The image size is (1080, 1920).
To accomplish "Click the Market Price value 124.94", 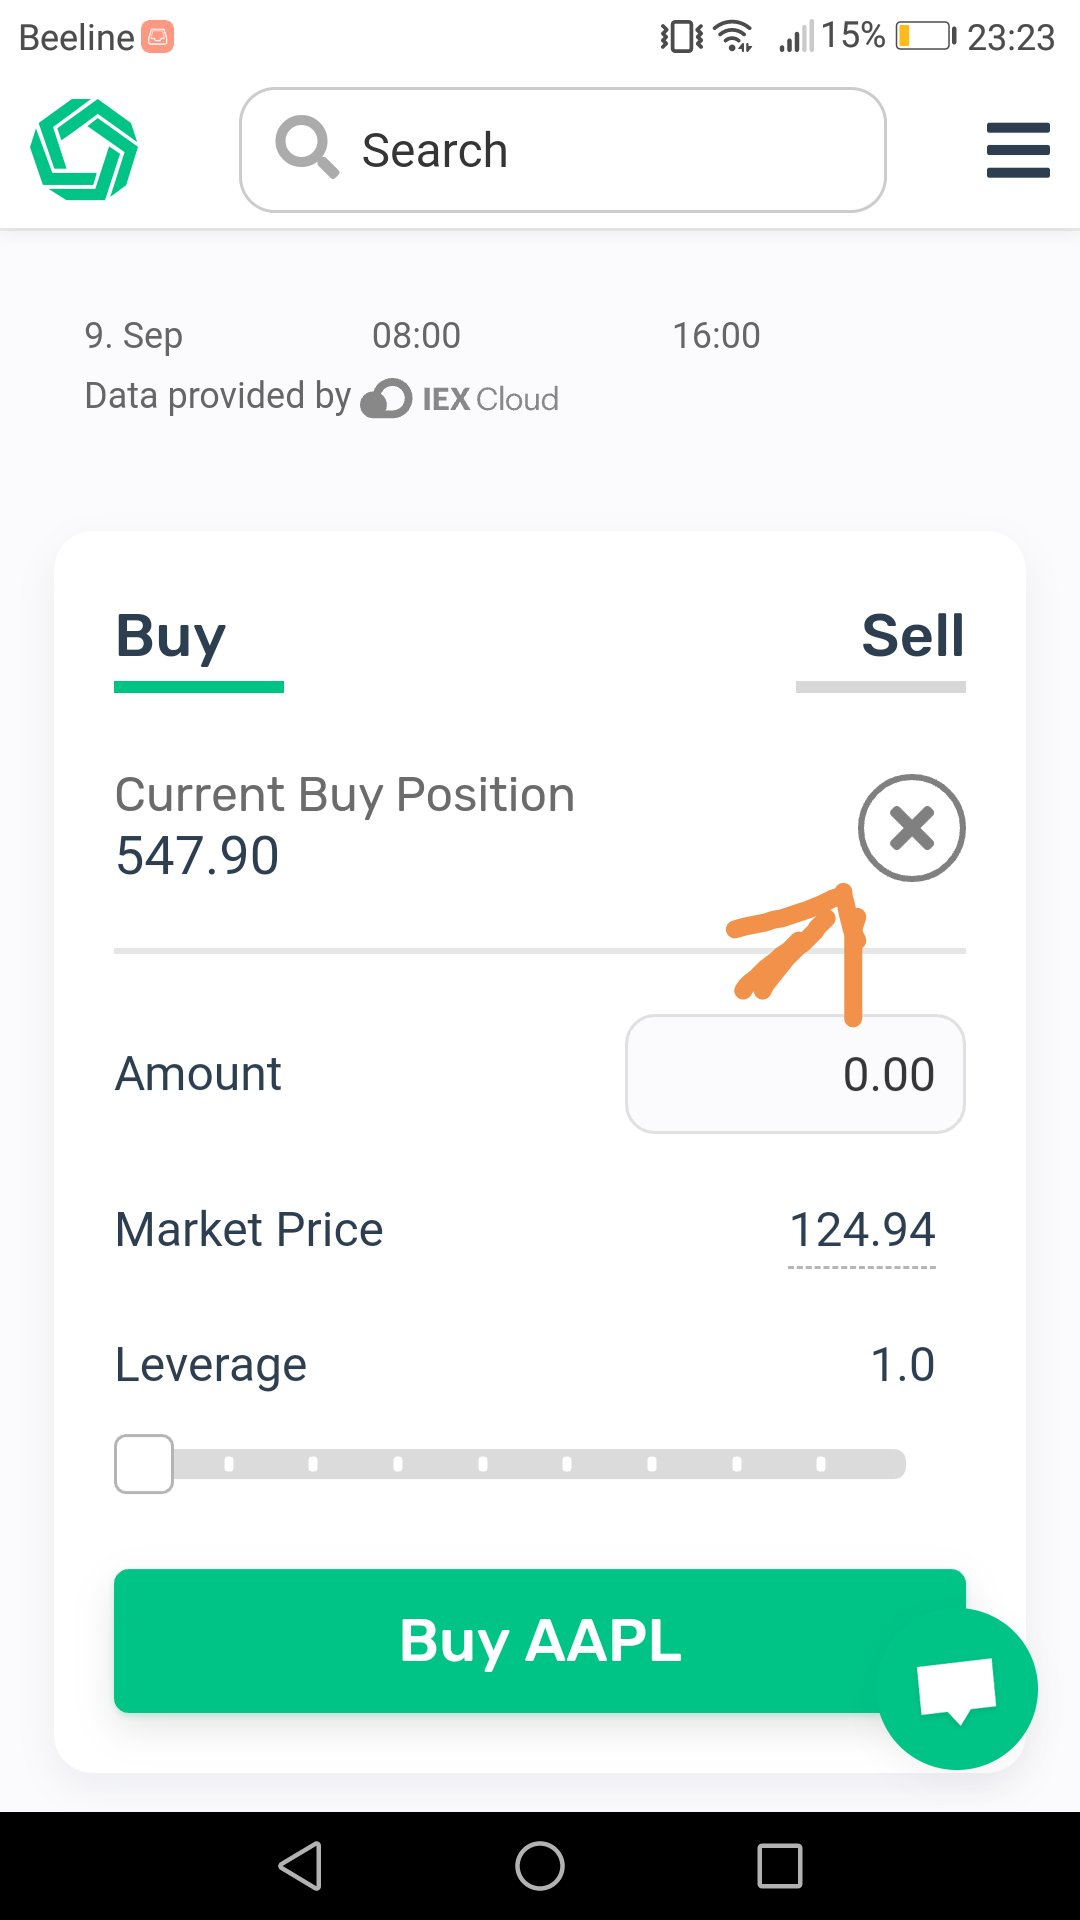I will point(862,1230).
